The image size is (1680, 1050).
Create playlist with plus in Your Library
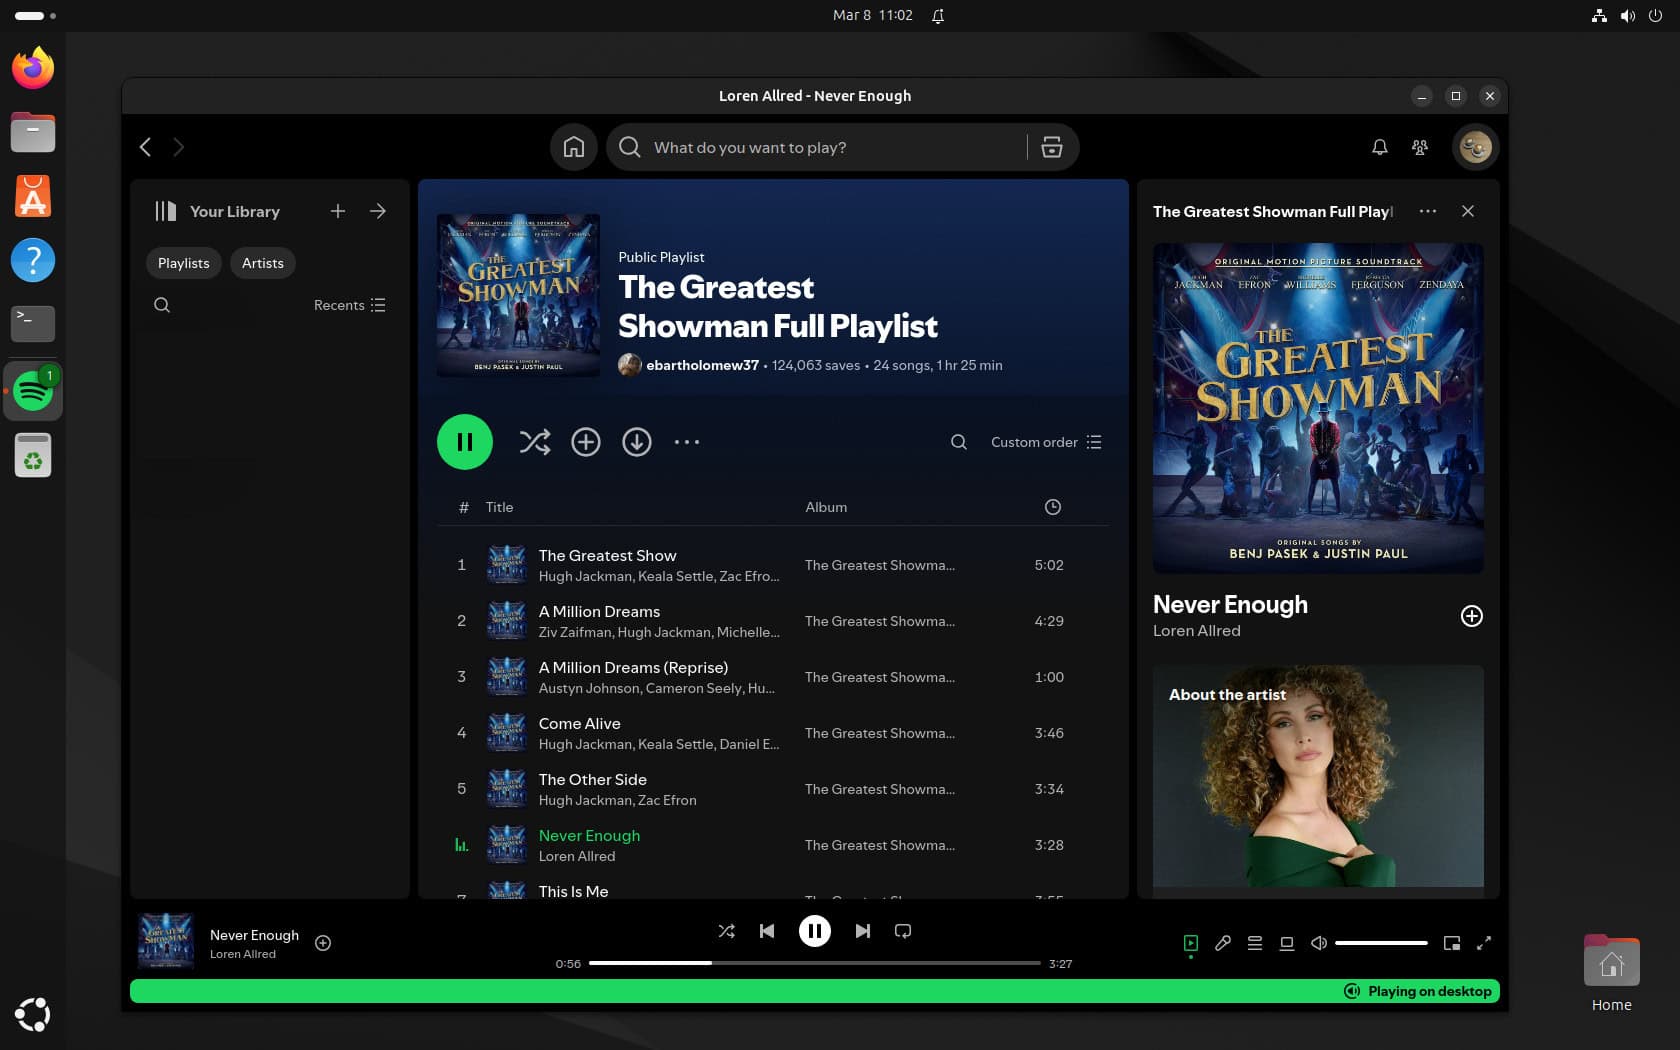[x=338, y=211]
